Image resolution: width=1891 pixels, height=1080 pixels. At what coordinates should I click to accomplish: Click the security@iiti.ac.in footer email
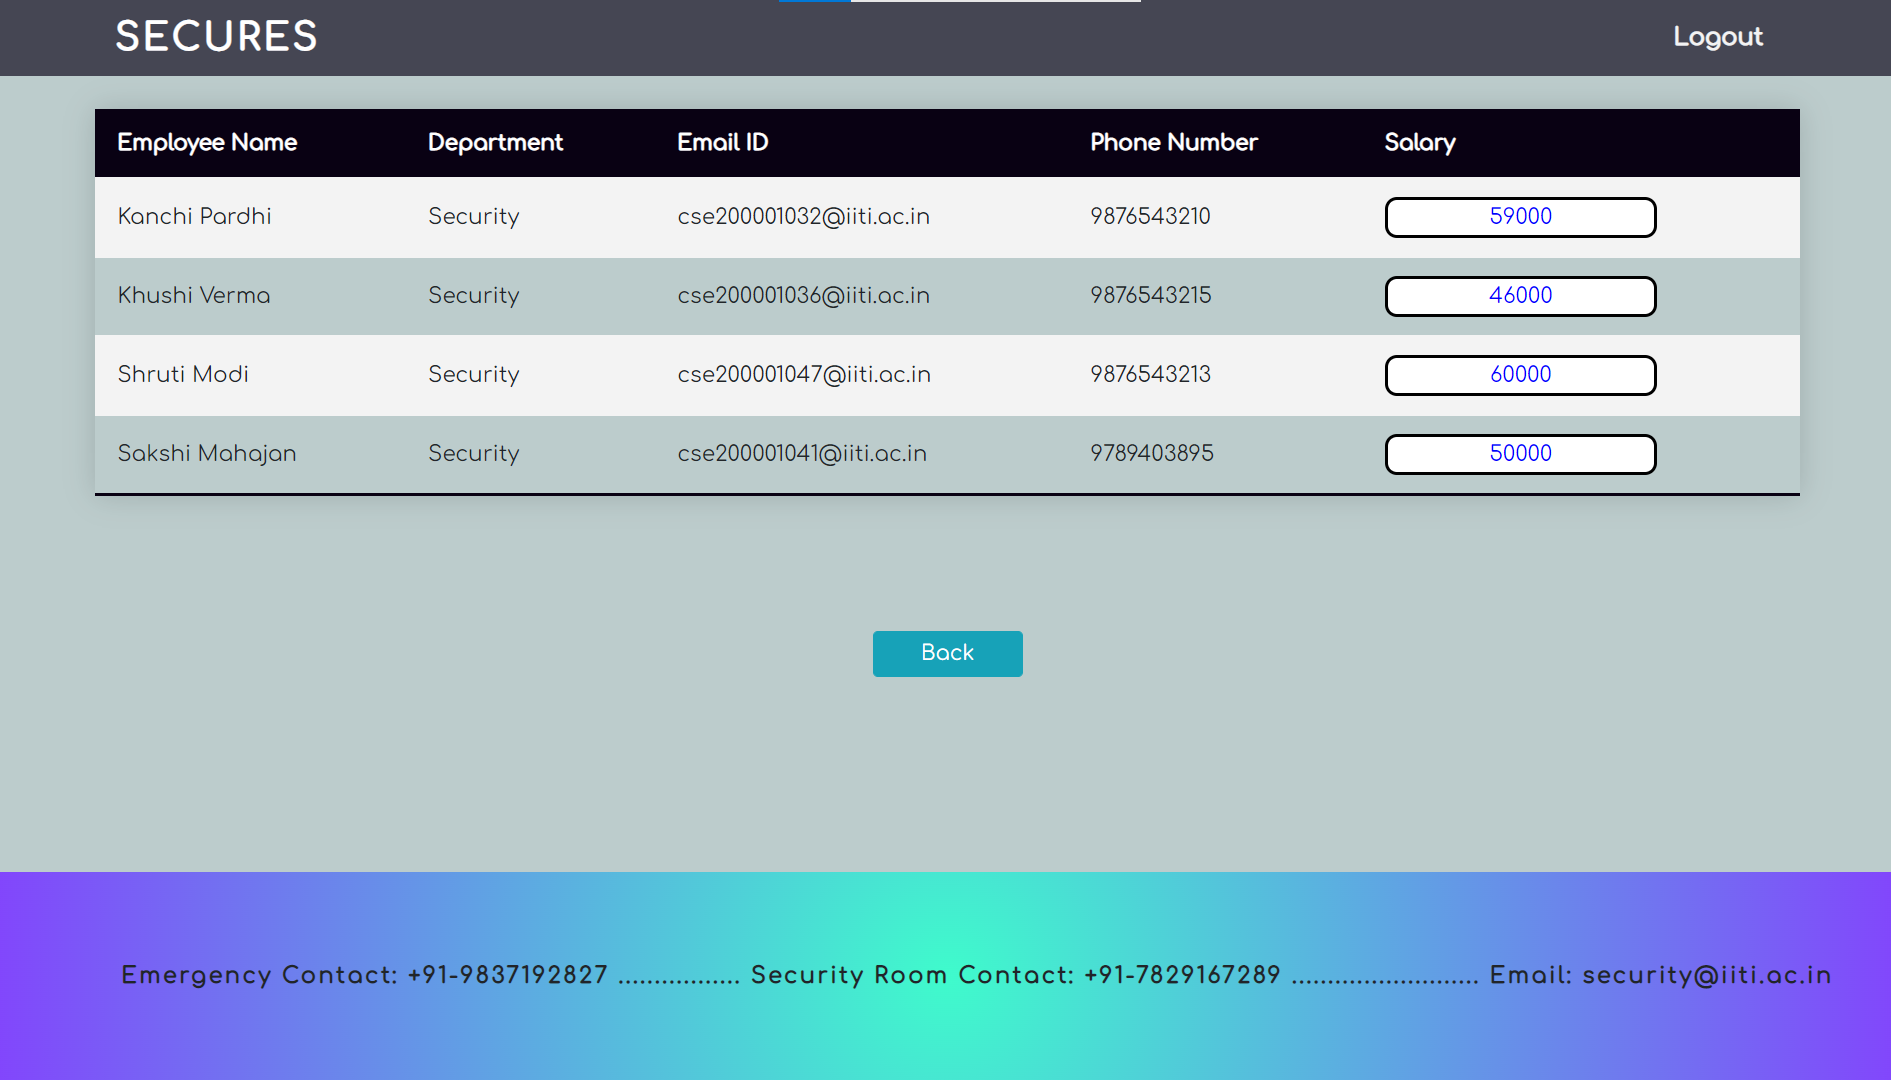pyautogui.click(x=1704, y=975)
